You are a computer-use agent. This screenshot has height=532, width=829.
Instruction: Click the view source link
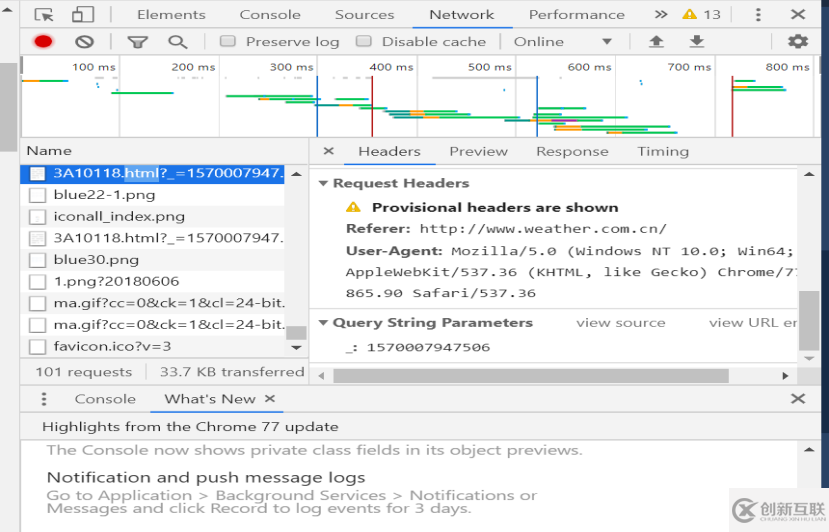(x=620, y=323)
